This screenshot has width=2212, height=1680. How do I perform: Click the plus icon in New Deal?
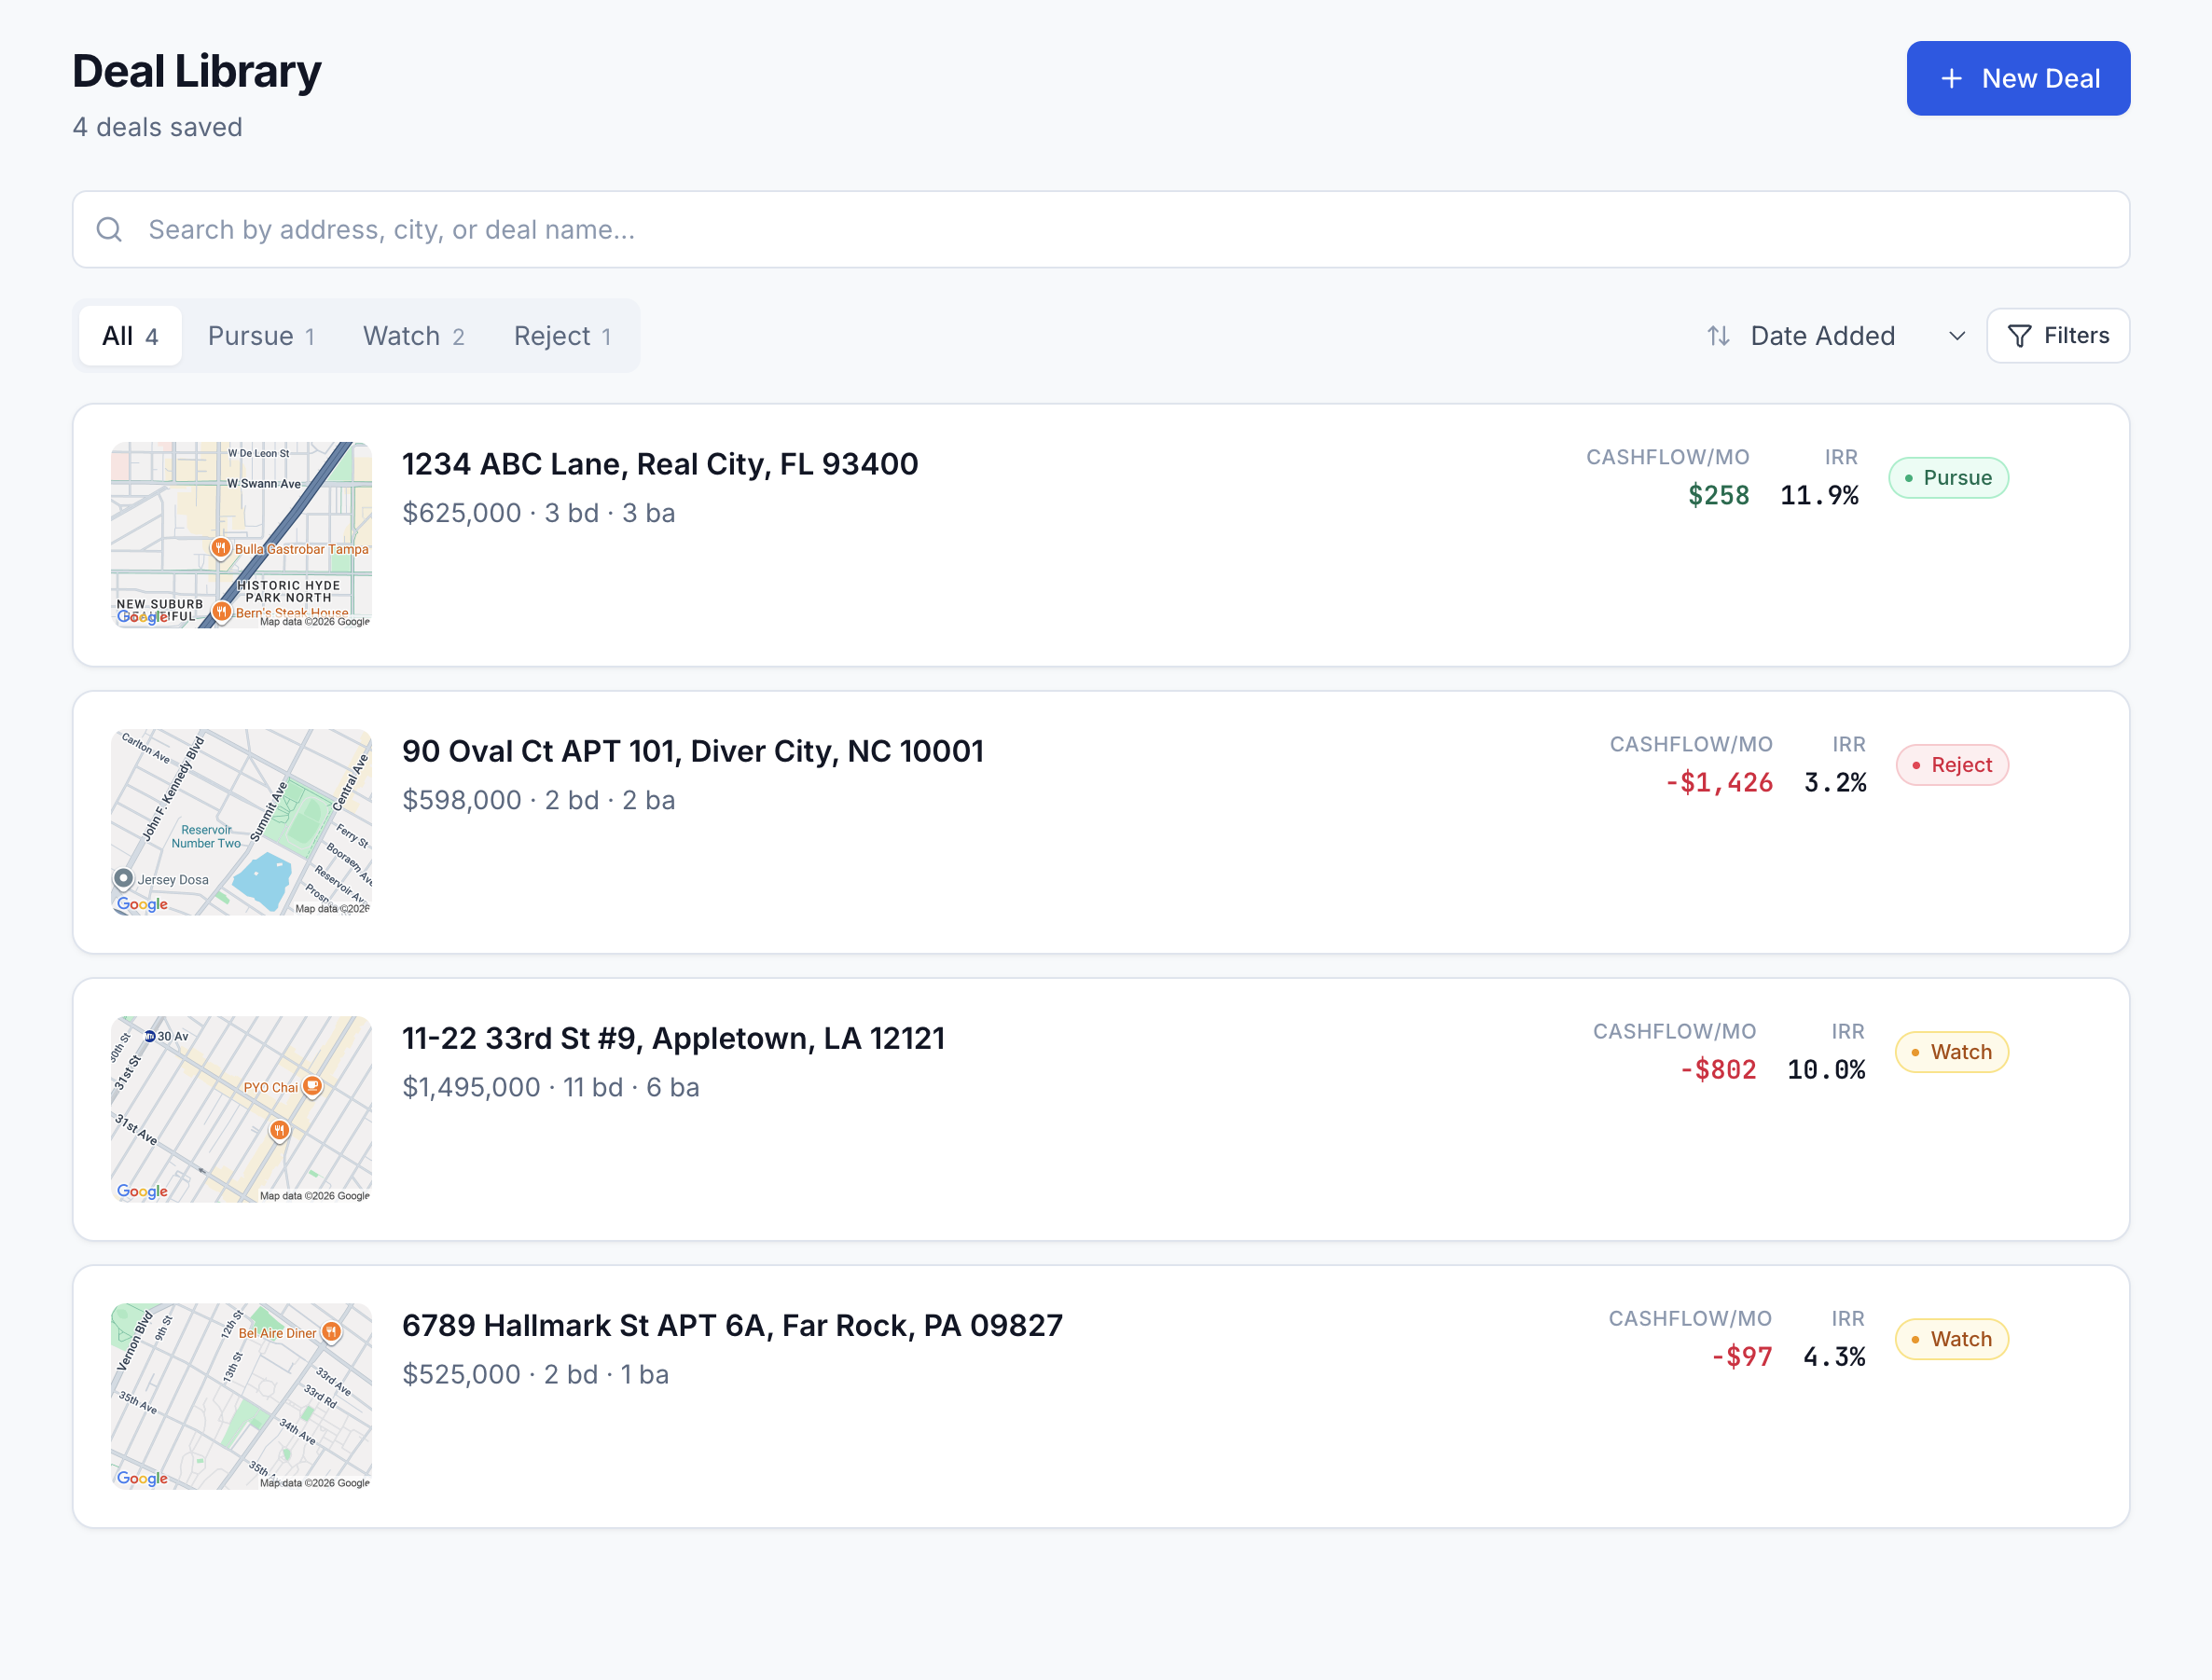(x=1951, y=78)
